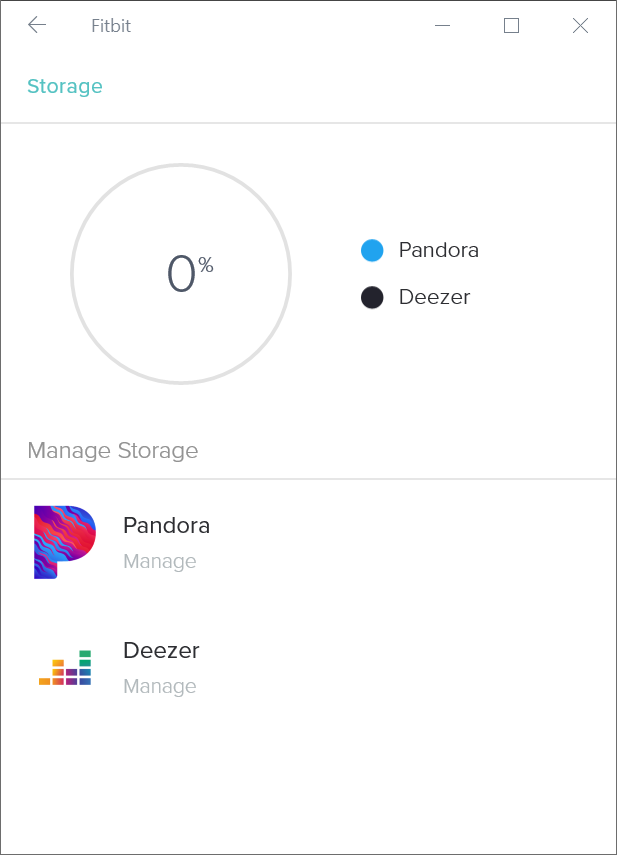
Task: Click Manage under Pandora
Action: click(x=160, y=561)
